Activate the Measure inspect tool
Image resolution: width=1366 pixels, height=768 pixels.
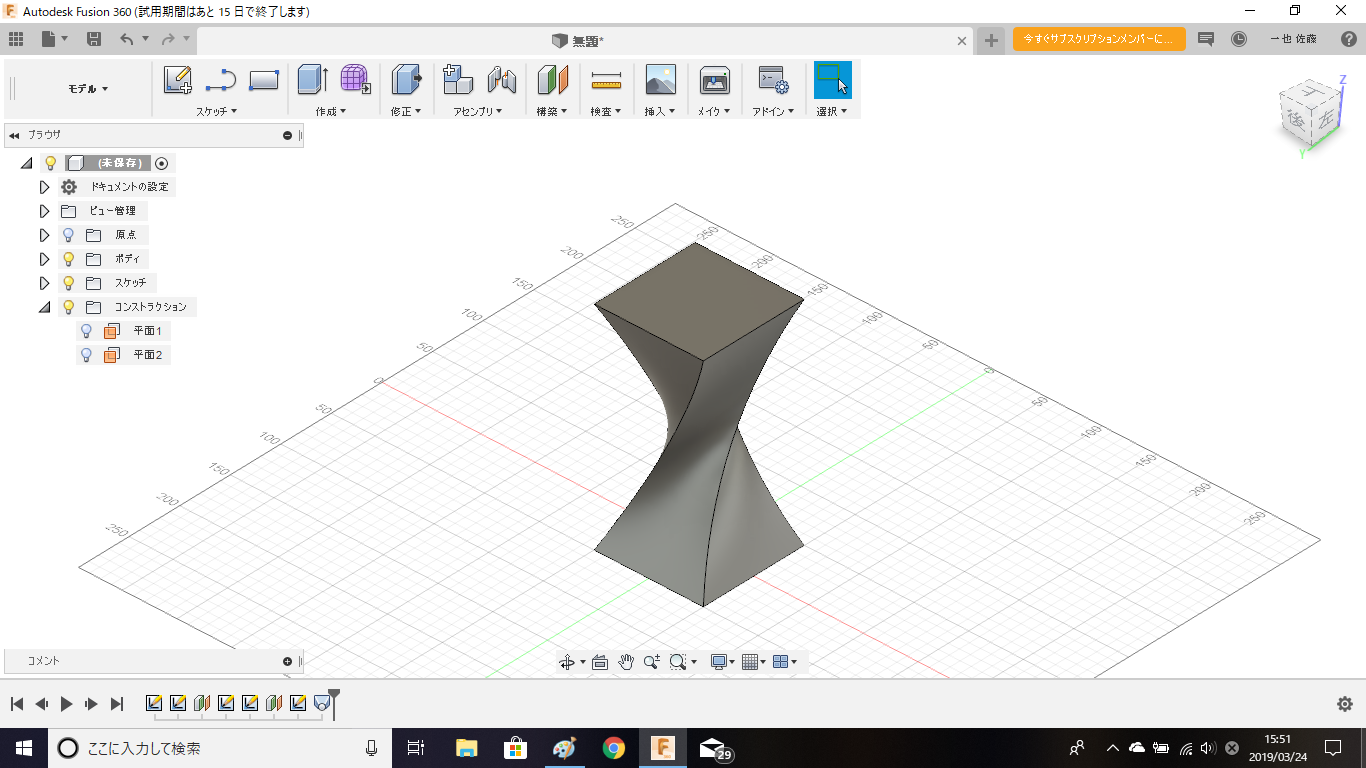pyautogui.click(x=606, y=80)
